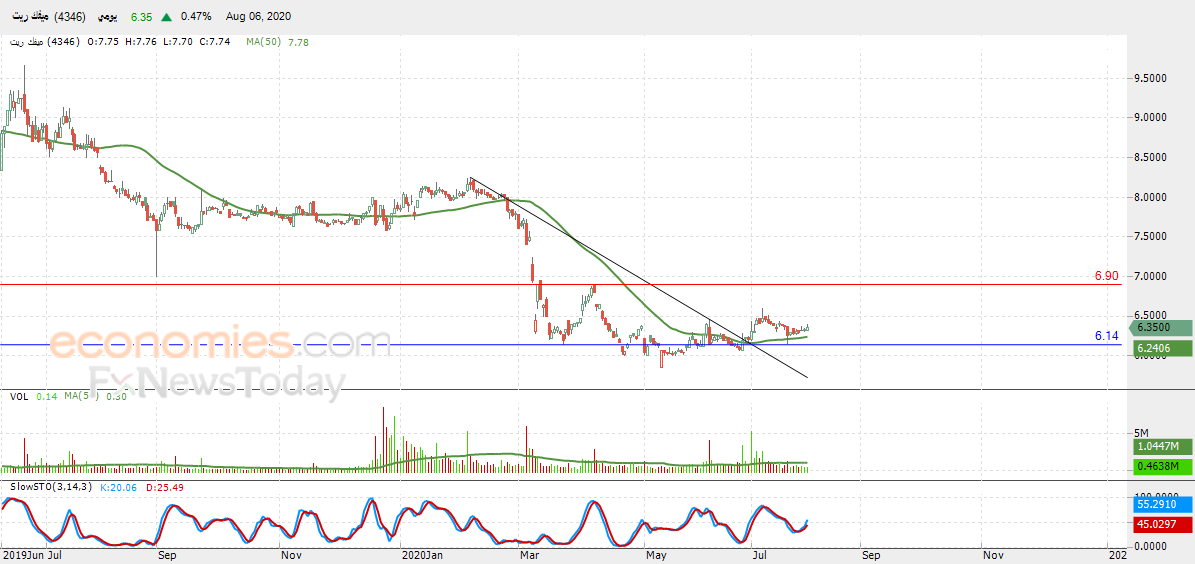Image resolution: width=1195 pixels, height=564 pixels.
Task: Click the volume MA(5) label
Action: [x=80, y=396]
